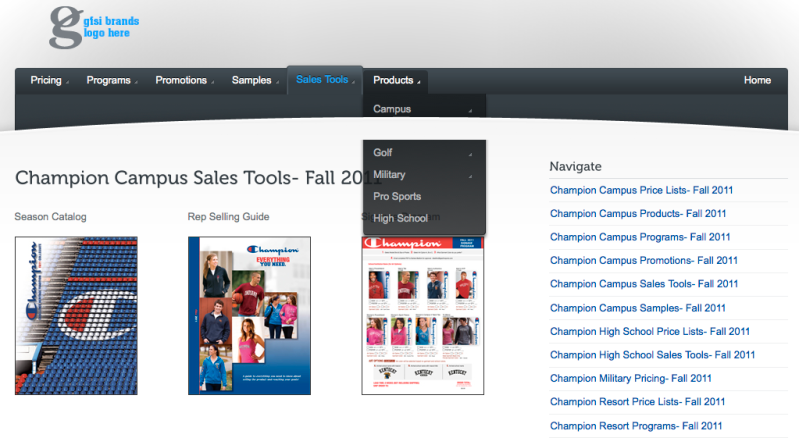Open the Samples menu
Viewport: 799px width, 438px height.
pyautogui.click(x=254, y=80)
